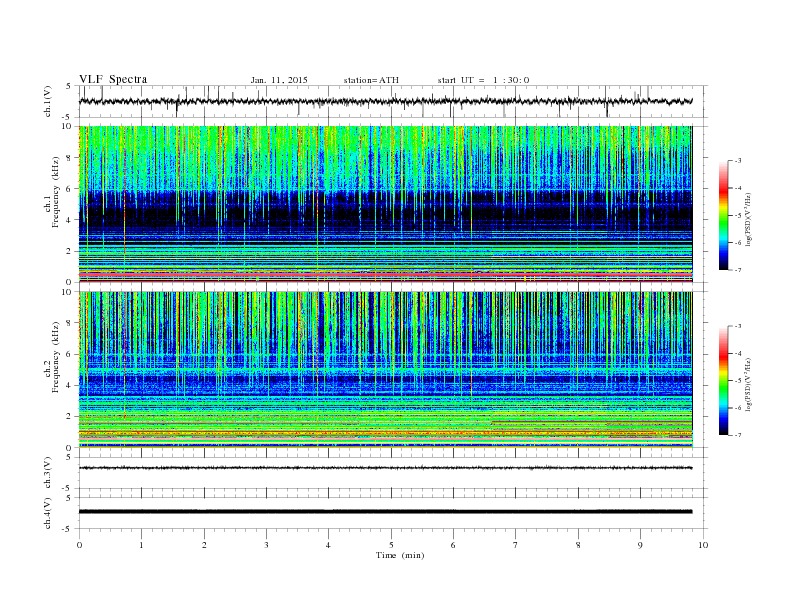This screenshot has width=792, height=612.
Task: Click tick label "10" on the time axis
Action: (x=703, y=545)
